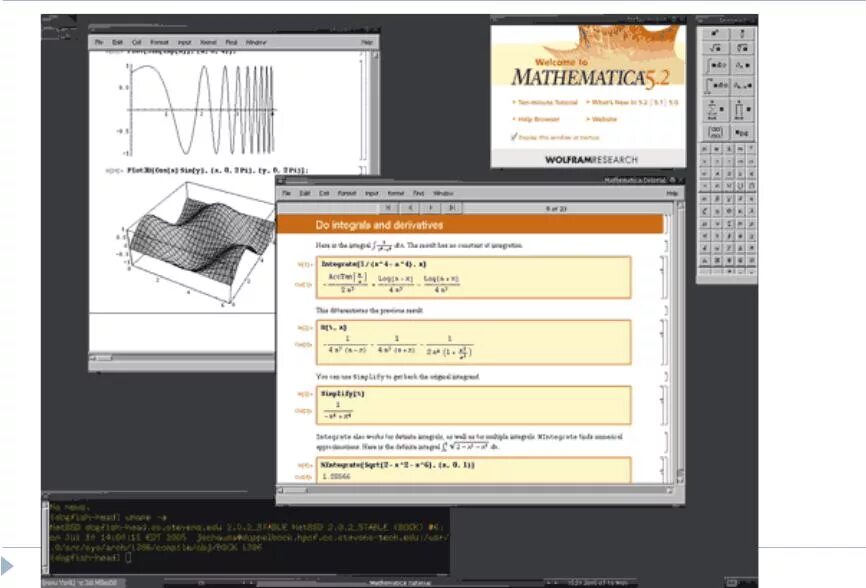Open Help menu in plot notebook window
Image resolution: width=866 pixels, height=588 pixels.
(x=367, y=42)
